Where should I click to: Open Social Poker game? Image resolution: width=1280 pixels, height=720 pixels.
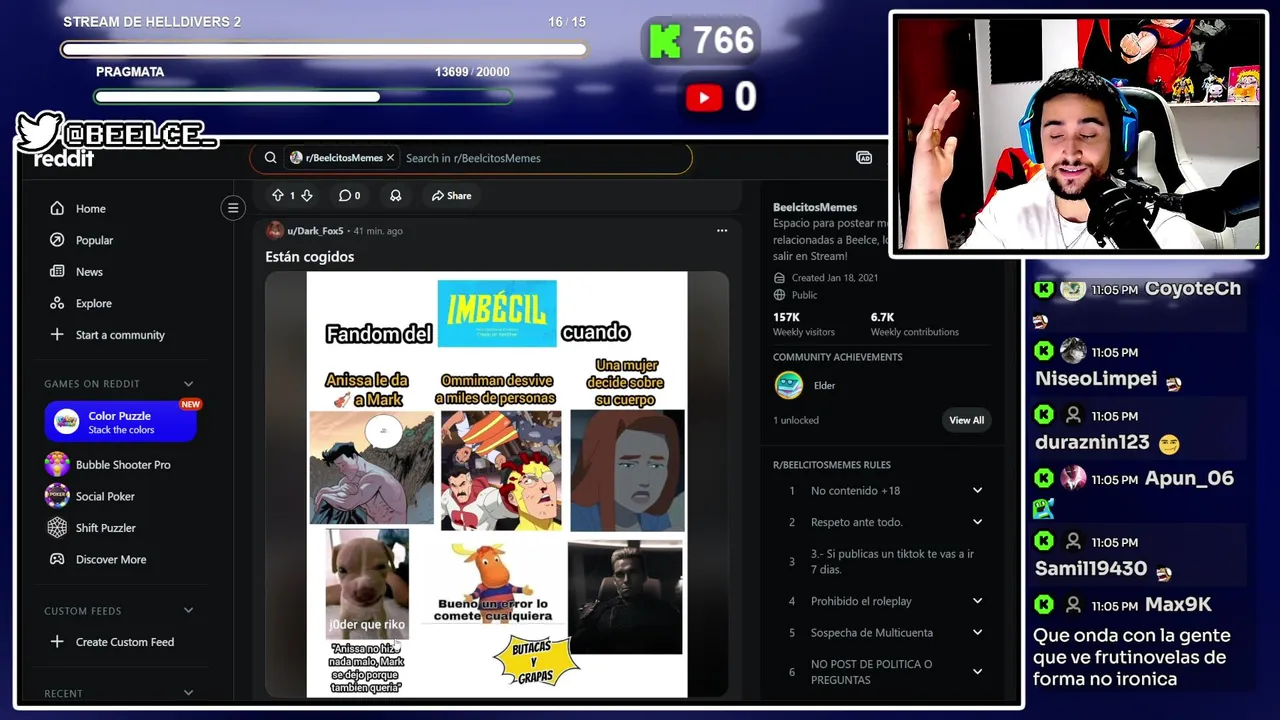point(105,496)
